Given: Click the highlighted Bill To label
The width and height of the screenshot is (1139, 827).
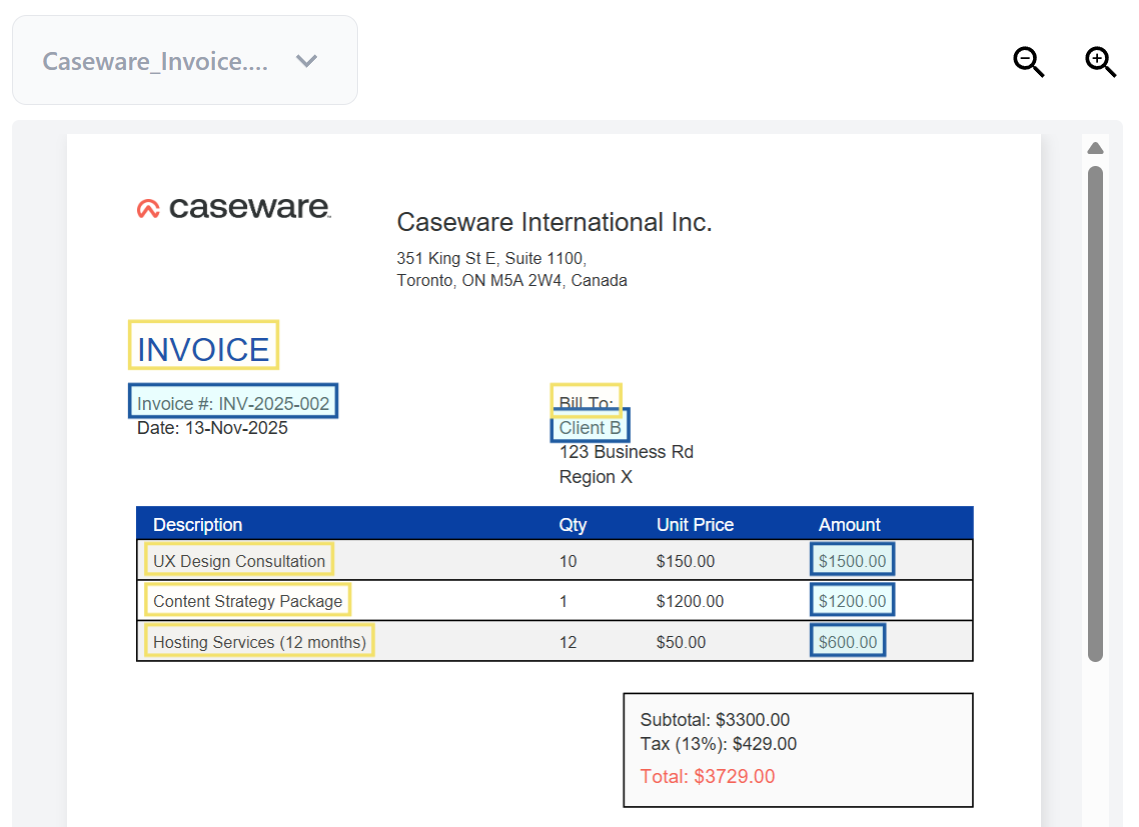Looking at the screenshot, I should [586, 400].
